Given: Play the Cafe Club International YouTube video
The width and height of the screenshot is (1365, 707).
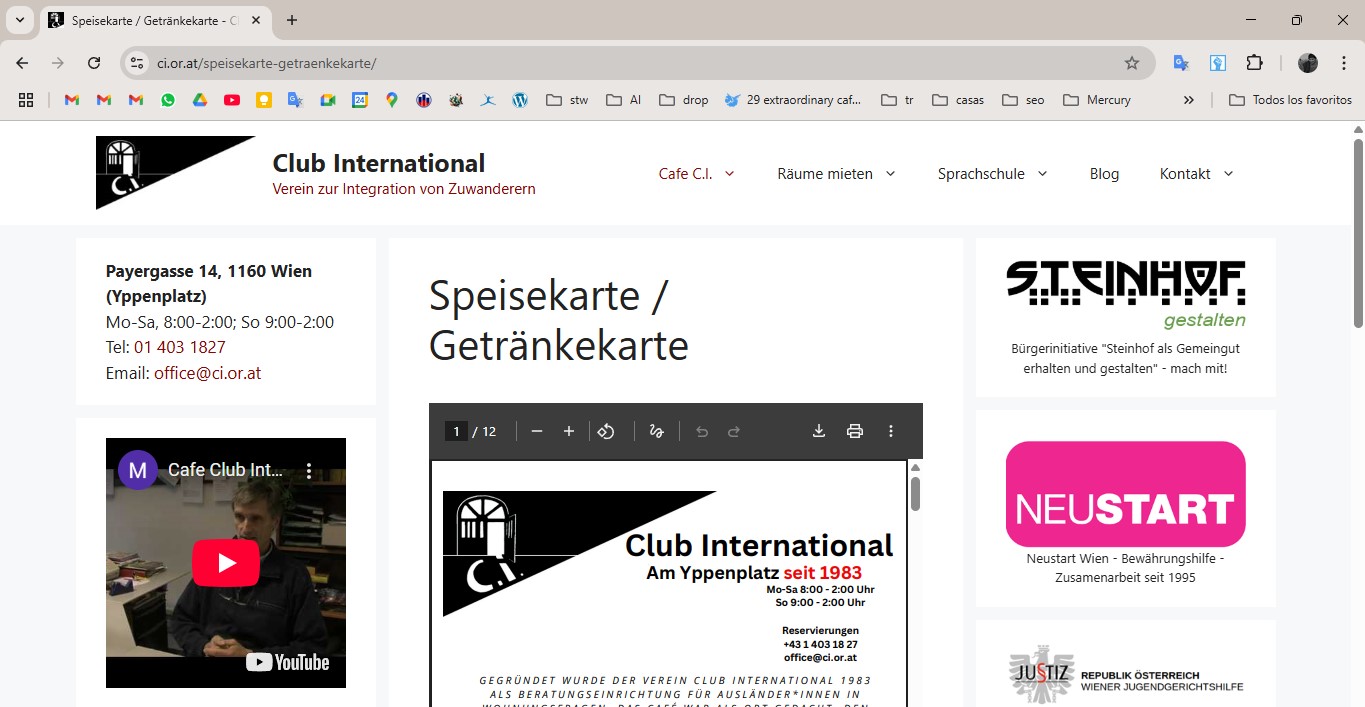Looking at the screenshot, I should (226, 563).
